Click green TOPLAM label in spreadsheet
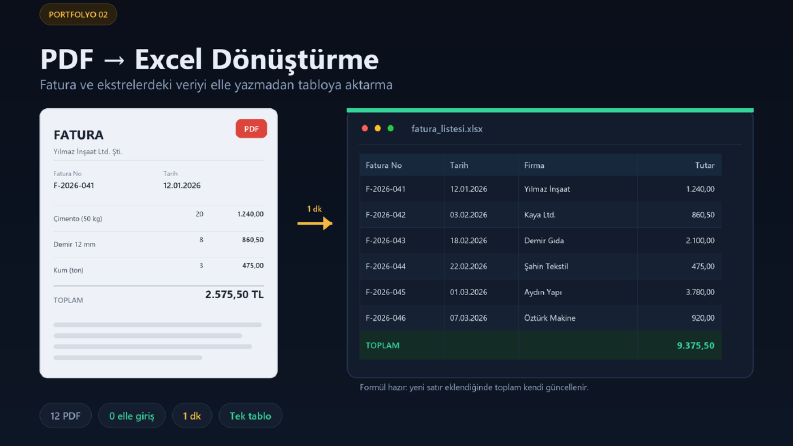793x446 pixels. click(x=382, y=345)
